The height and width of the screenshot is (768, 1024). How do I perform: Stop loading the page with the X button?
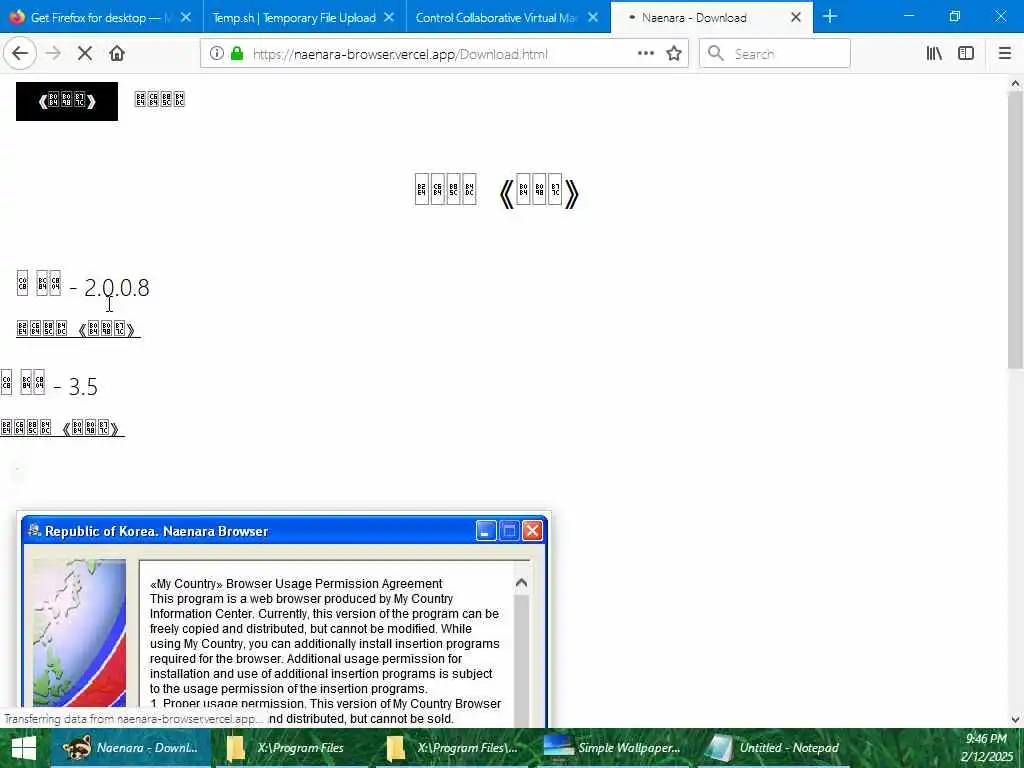point(85,54)
